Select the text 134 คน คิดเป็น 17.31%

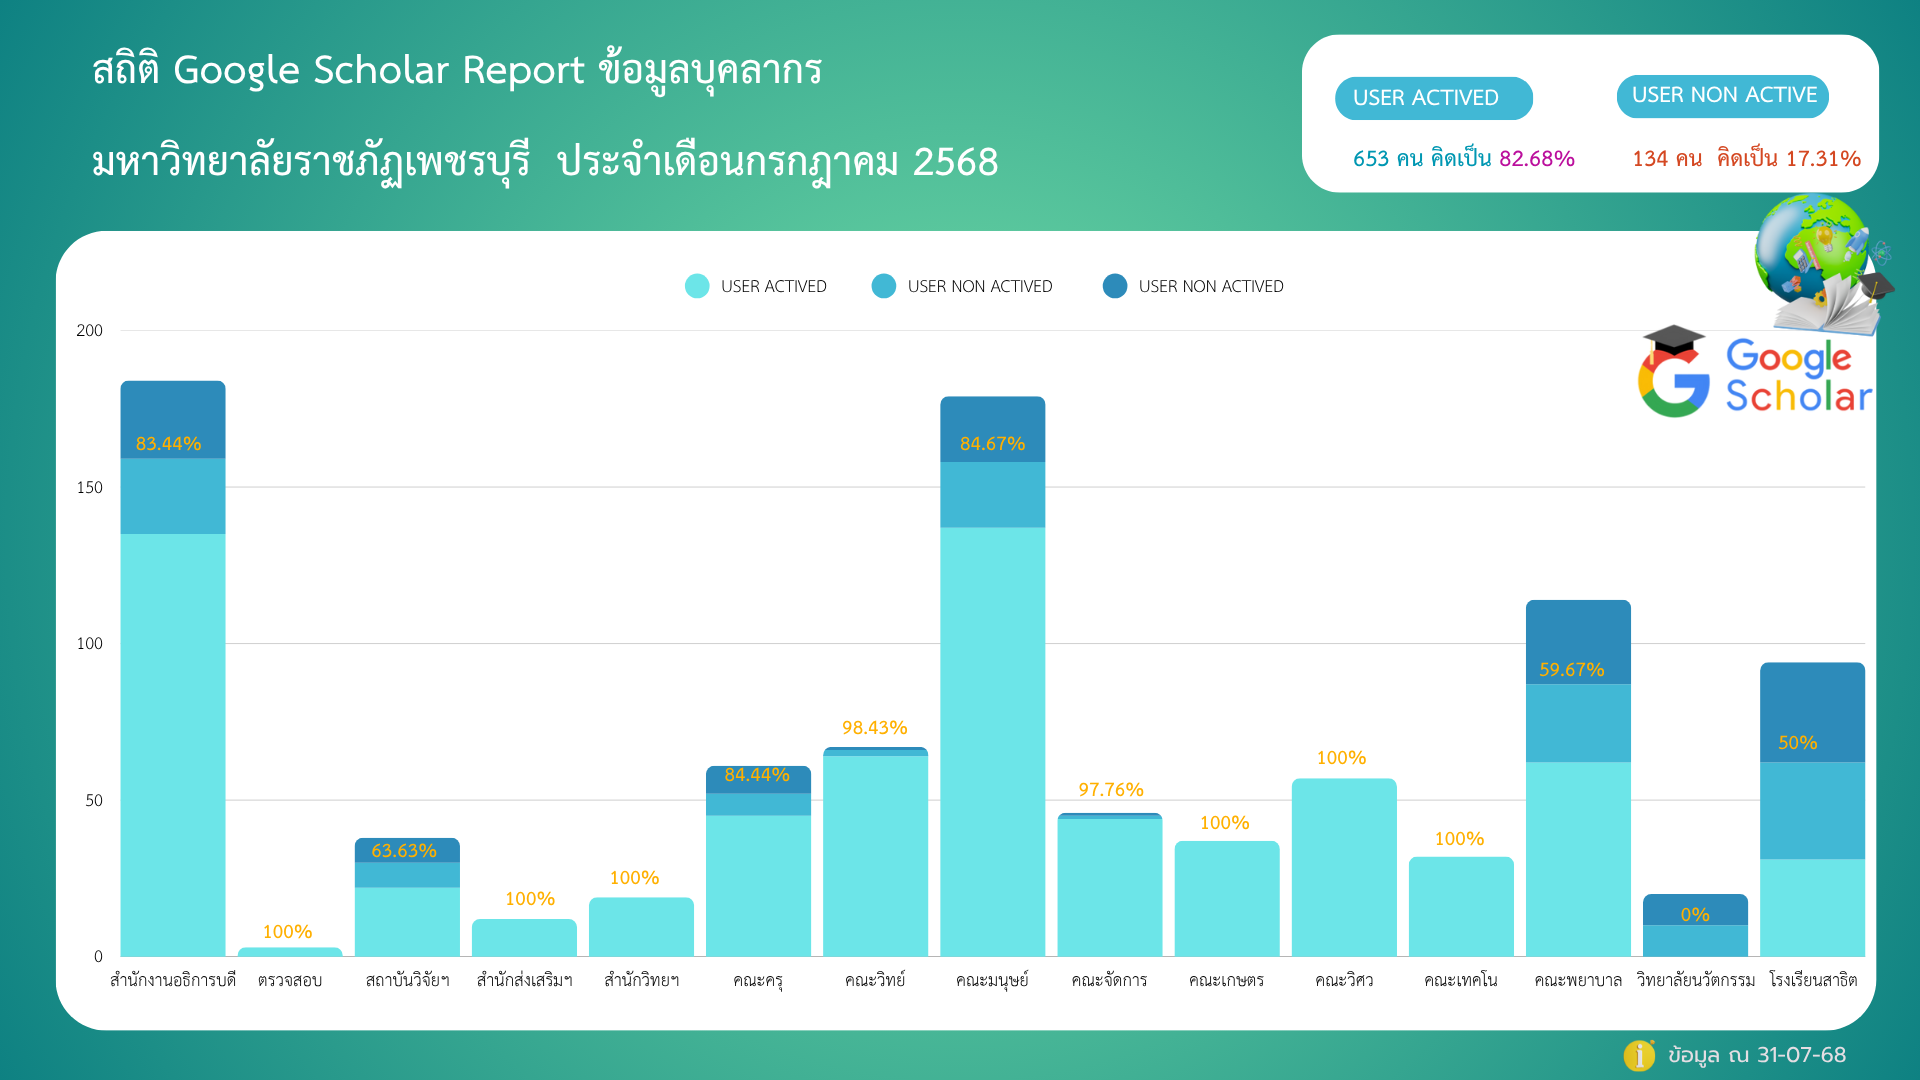pos(1746,158)
